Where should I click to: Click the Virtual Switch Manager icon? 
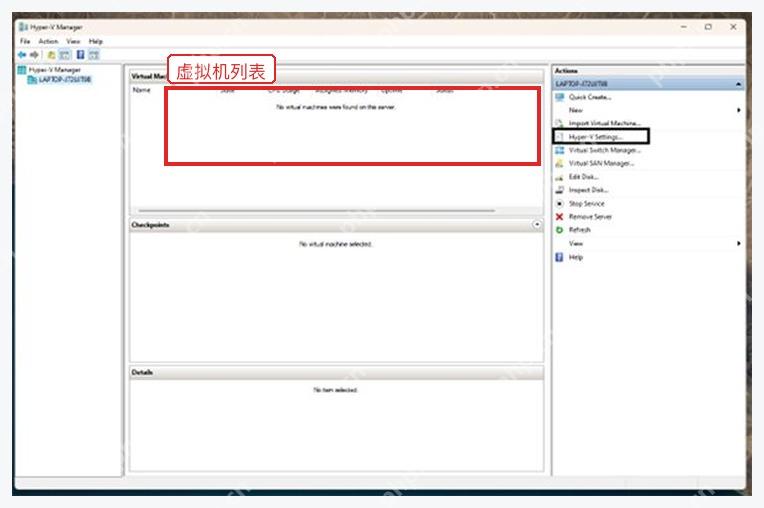(x=559, y=151)
